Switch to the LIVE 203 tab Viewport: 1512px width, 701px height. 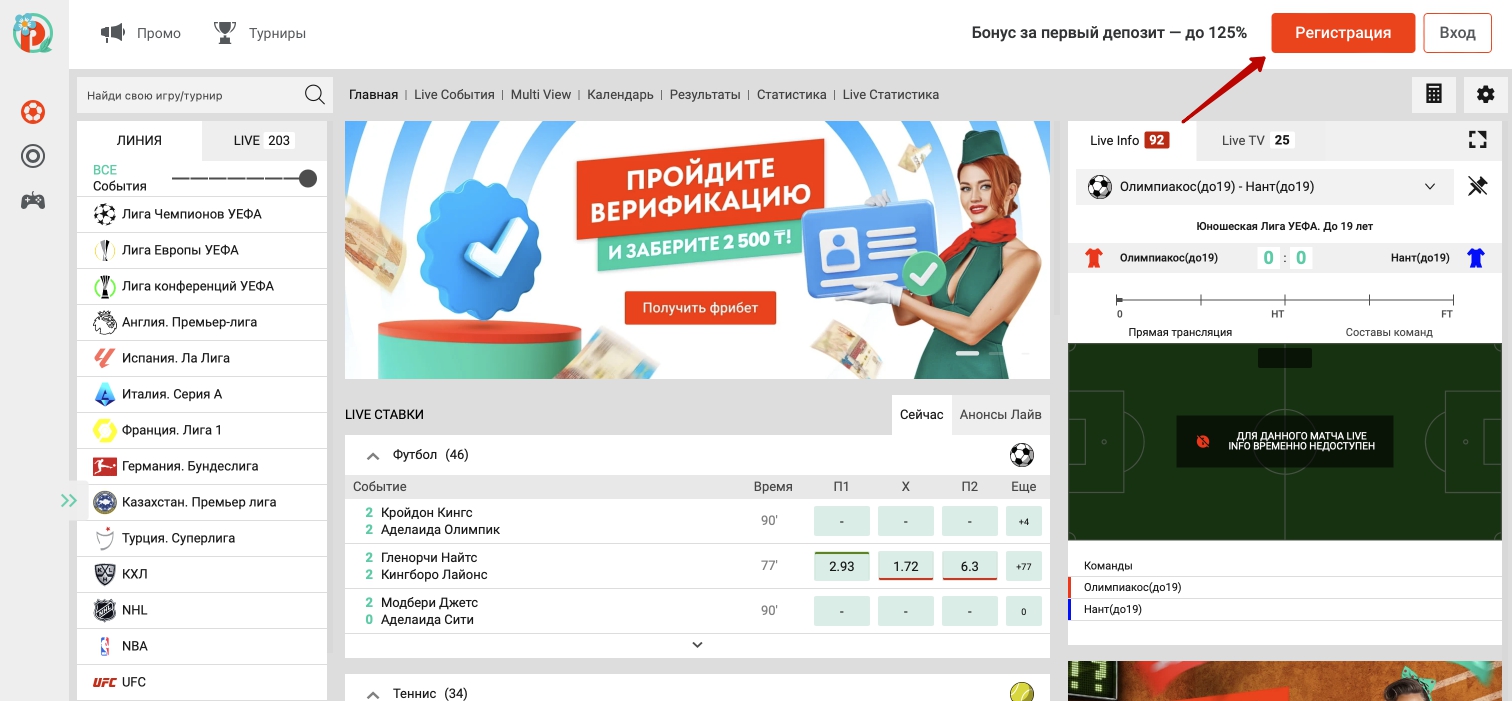264,141
